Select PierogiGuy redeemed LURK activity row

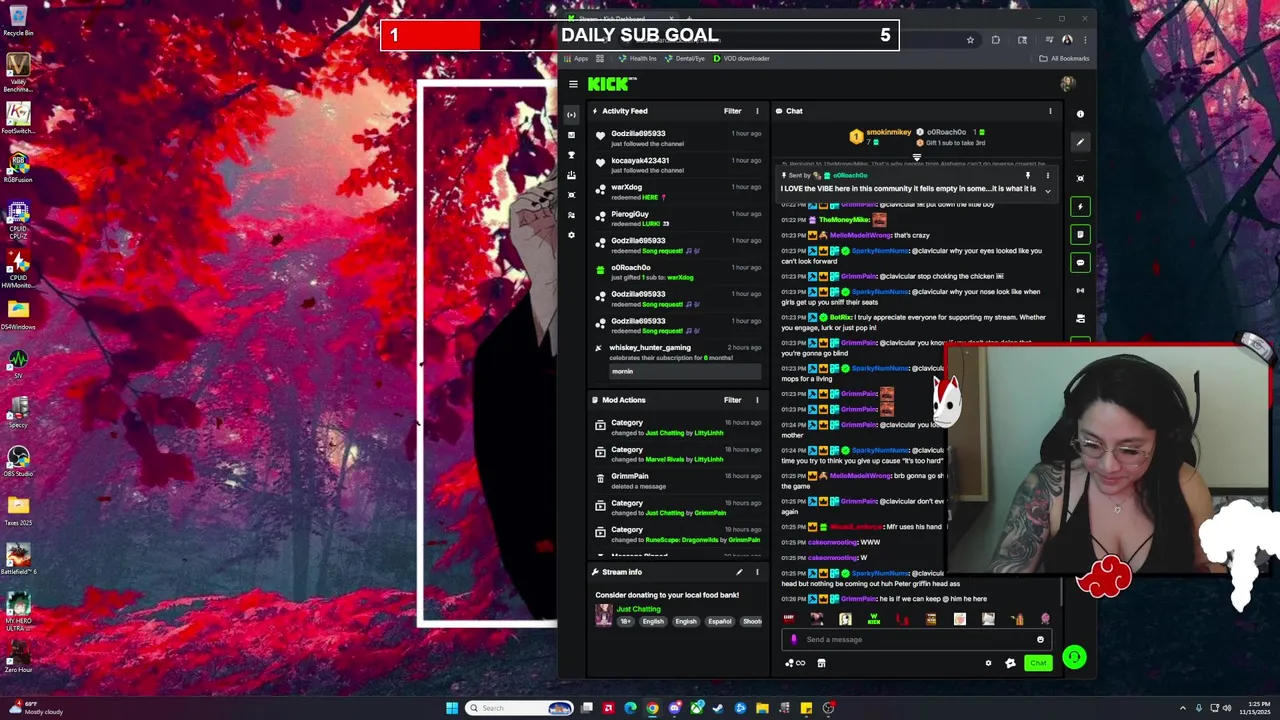click(678, 219)
